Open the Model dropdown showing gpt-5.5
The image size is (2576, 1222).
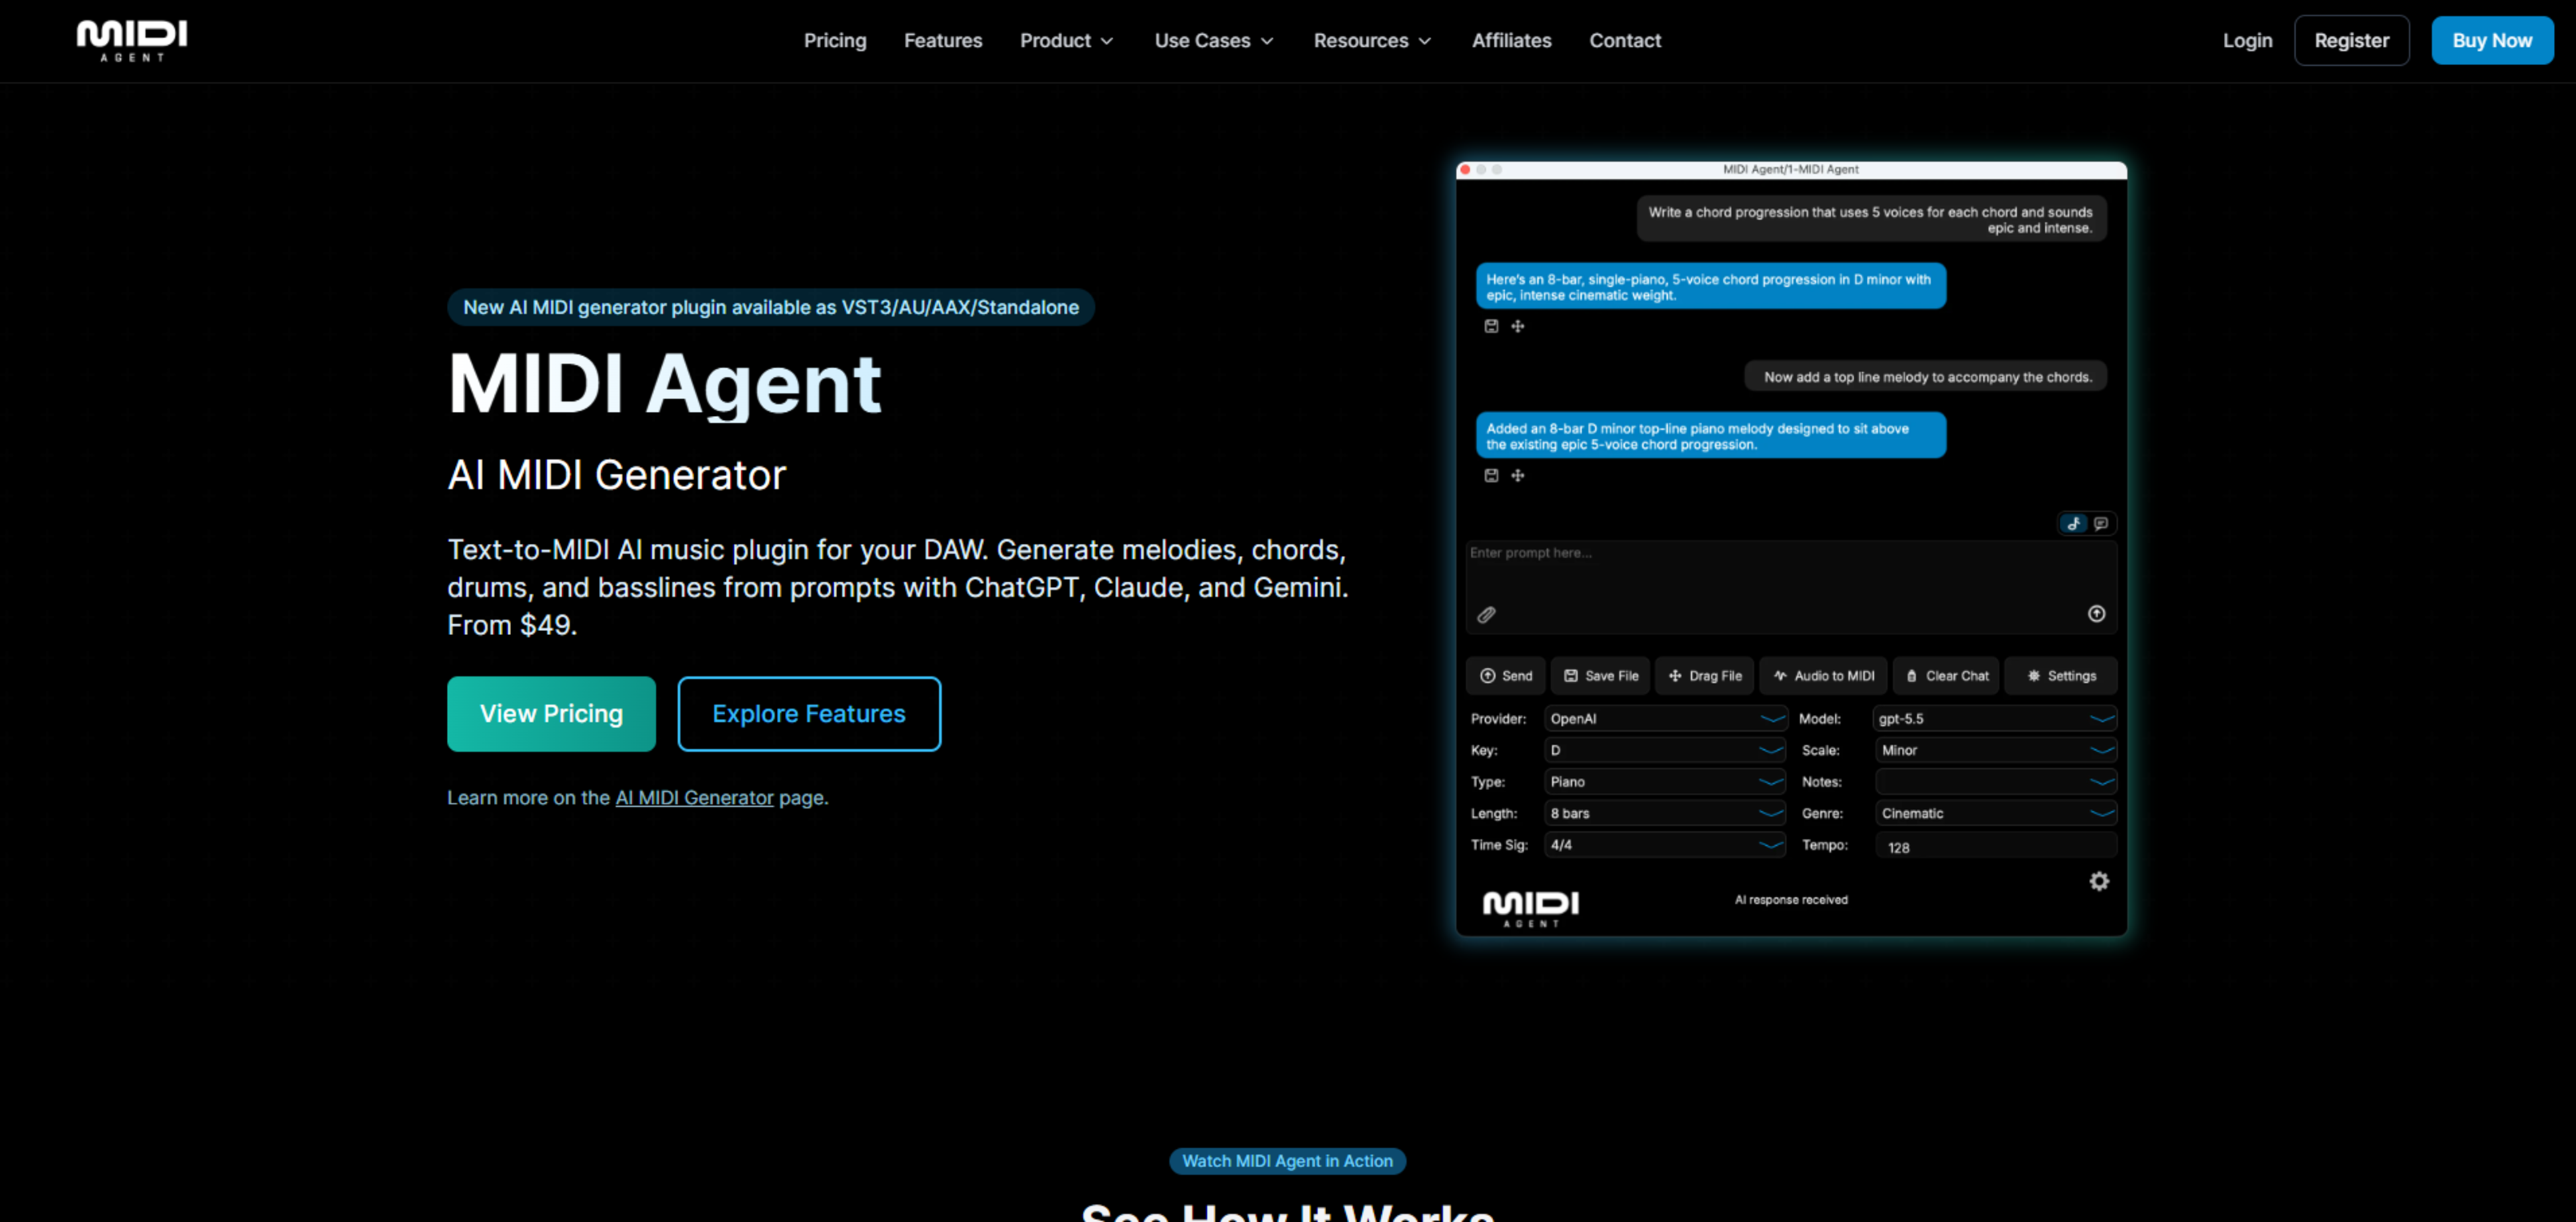click(1995, 718)
